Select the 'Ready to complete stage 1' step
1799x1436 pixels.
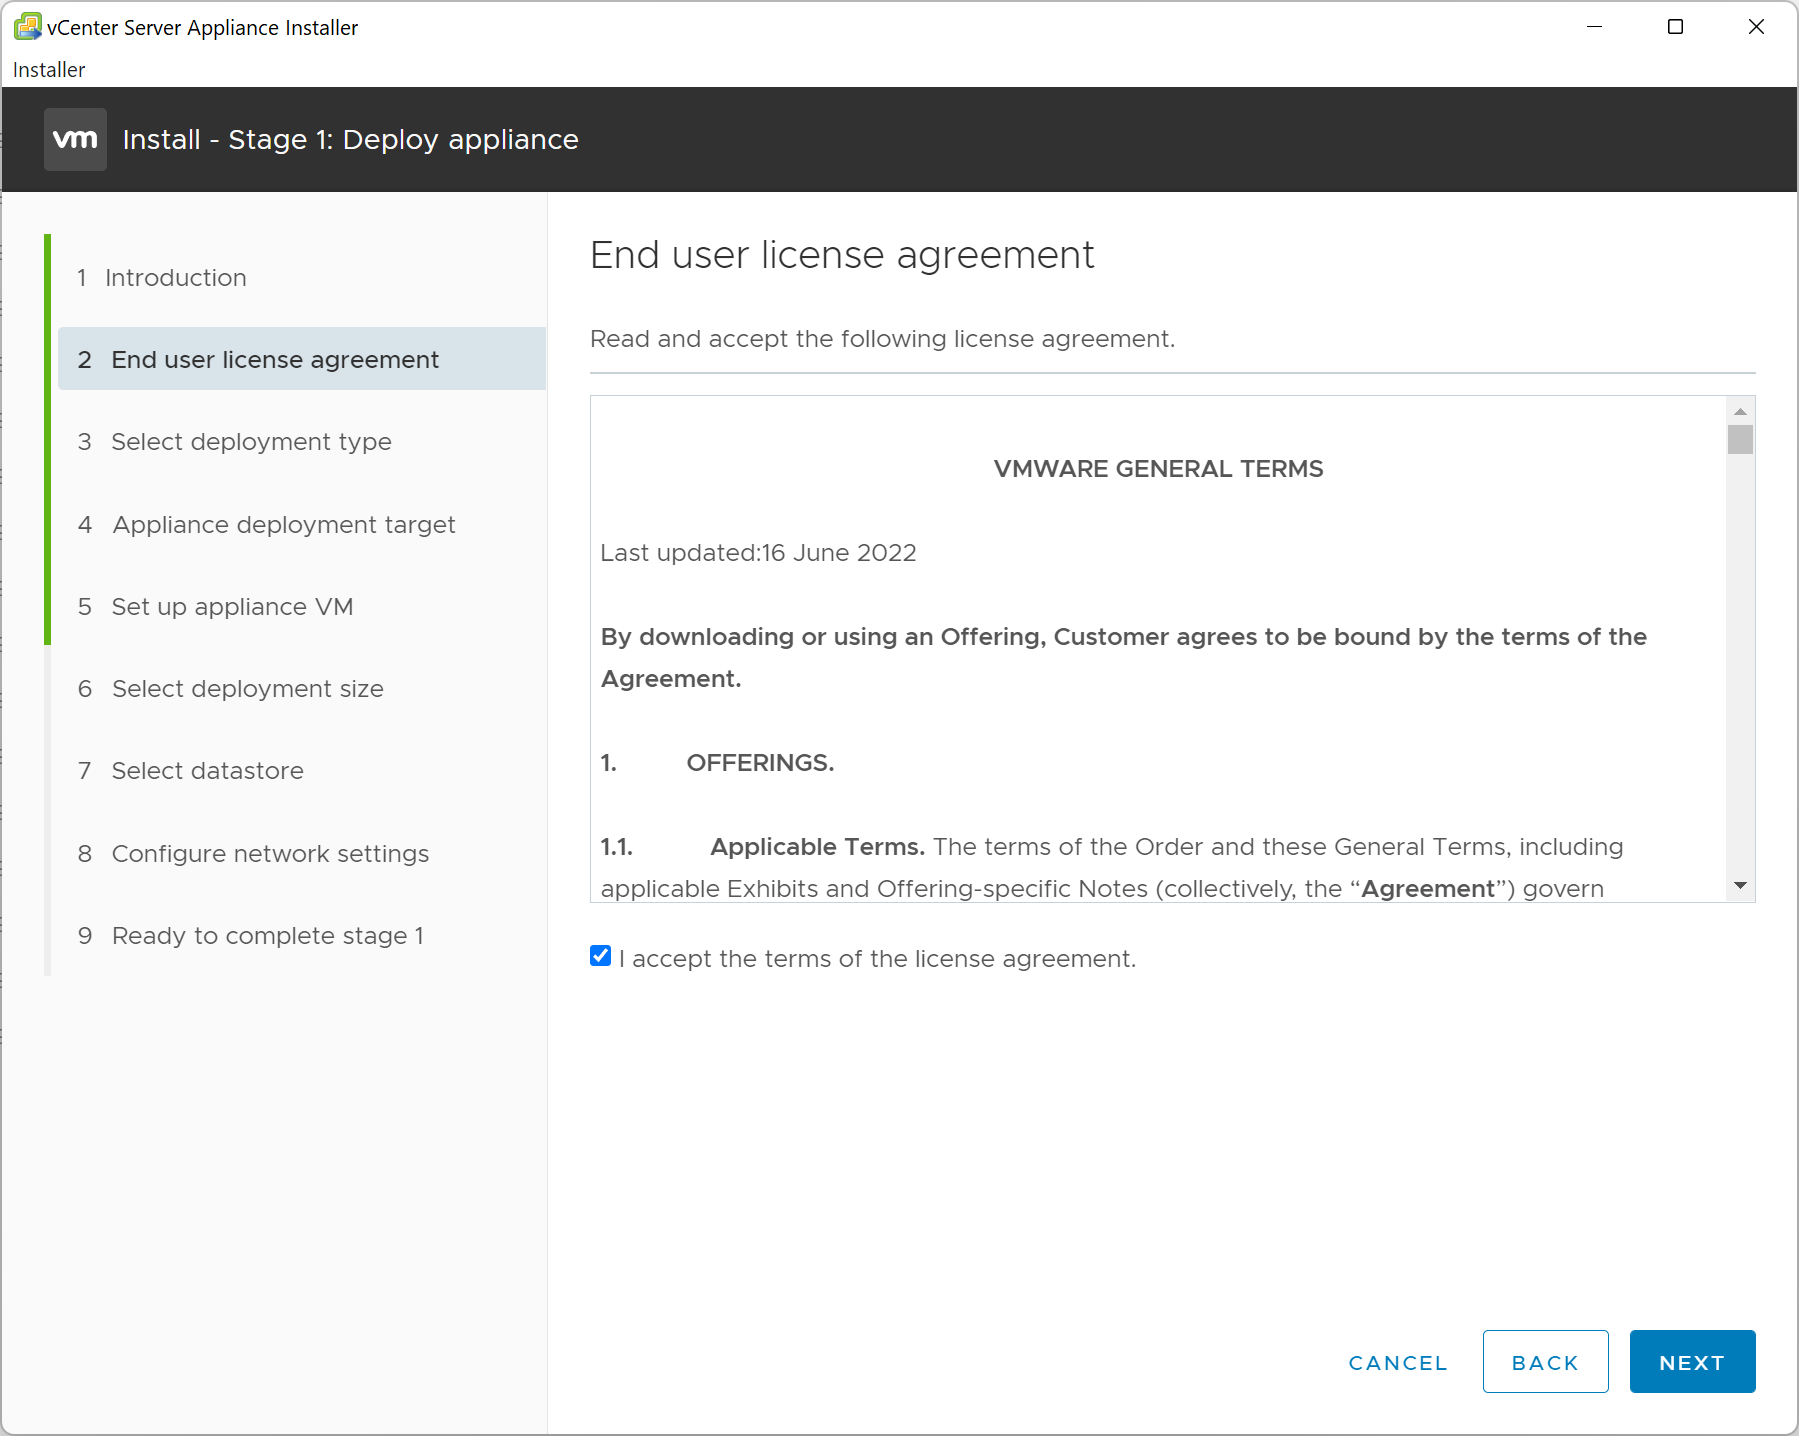tap(267, 935)
